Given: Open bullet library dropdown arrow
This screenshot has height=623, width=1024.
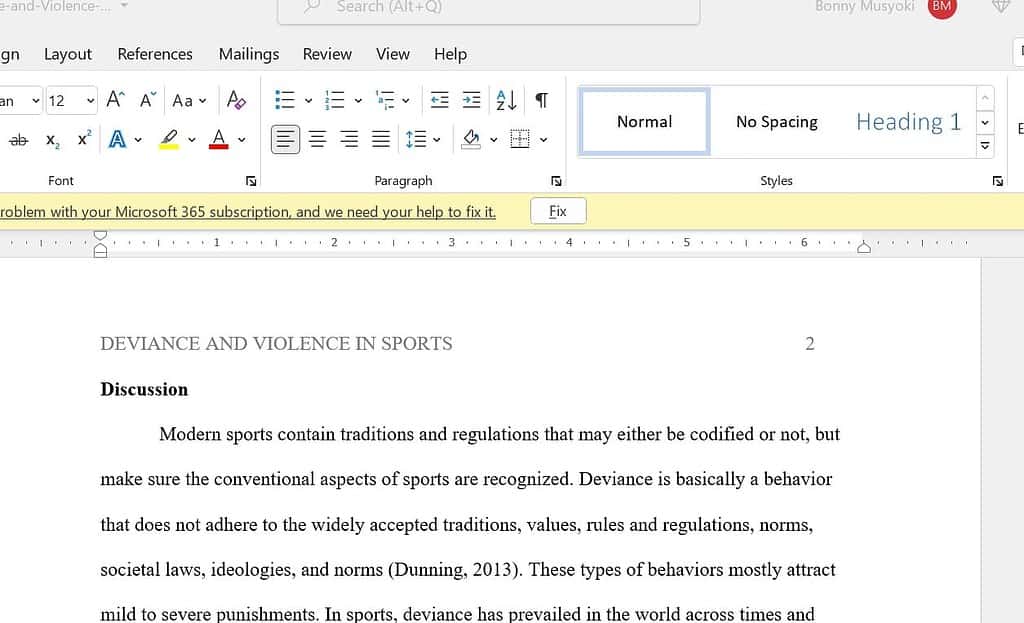Looking at the screenshot, I should [308, 101].
